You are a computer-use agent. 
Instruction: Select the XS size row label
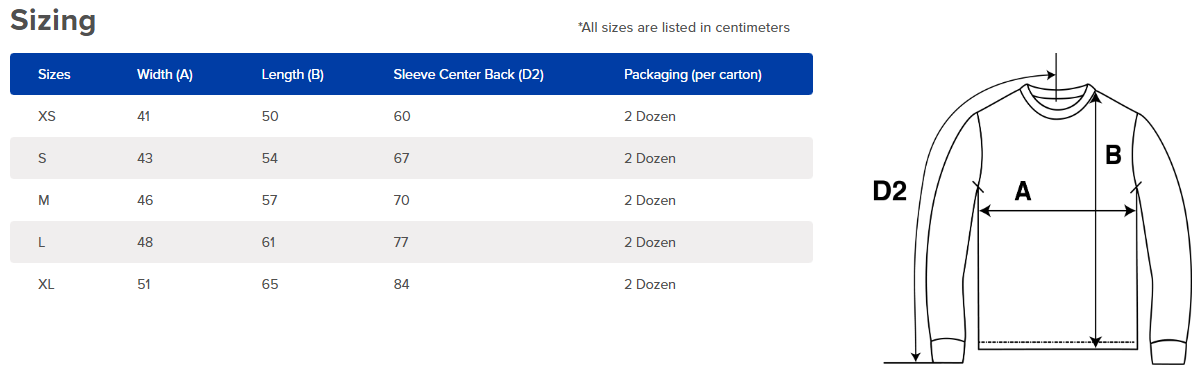tap(47, 117)
